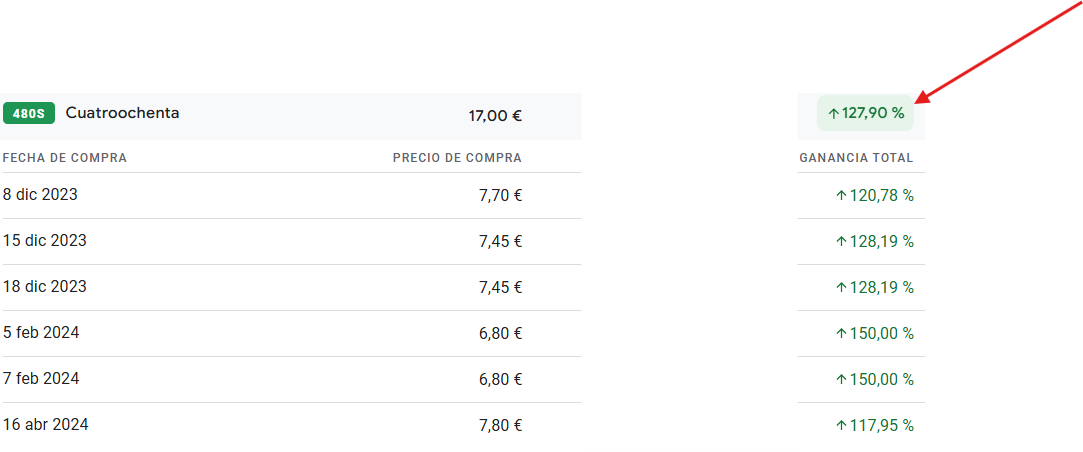Sort by PRECIO DE COMPRA column header
The width and height of the screenshot is (1083, 452).
pyautogui.click(x=457, y=158)
